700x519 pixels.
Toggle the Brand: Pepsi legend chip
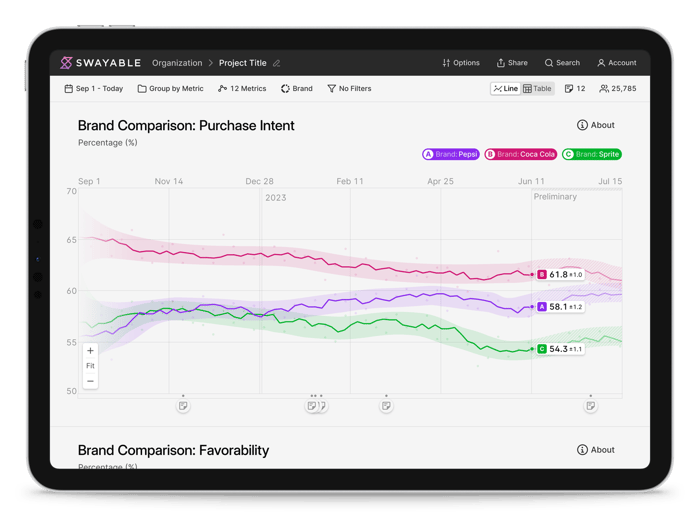pyautogui.click(x=451, y=154)
